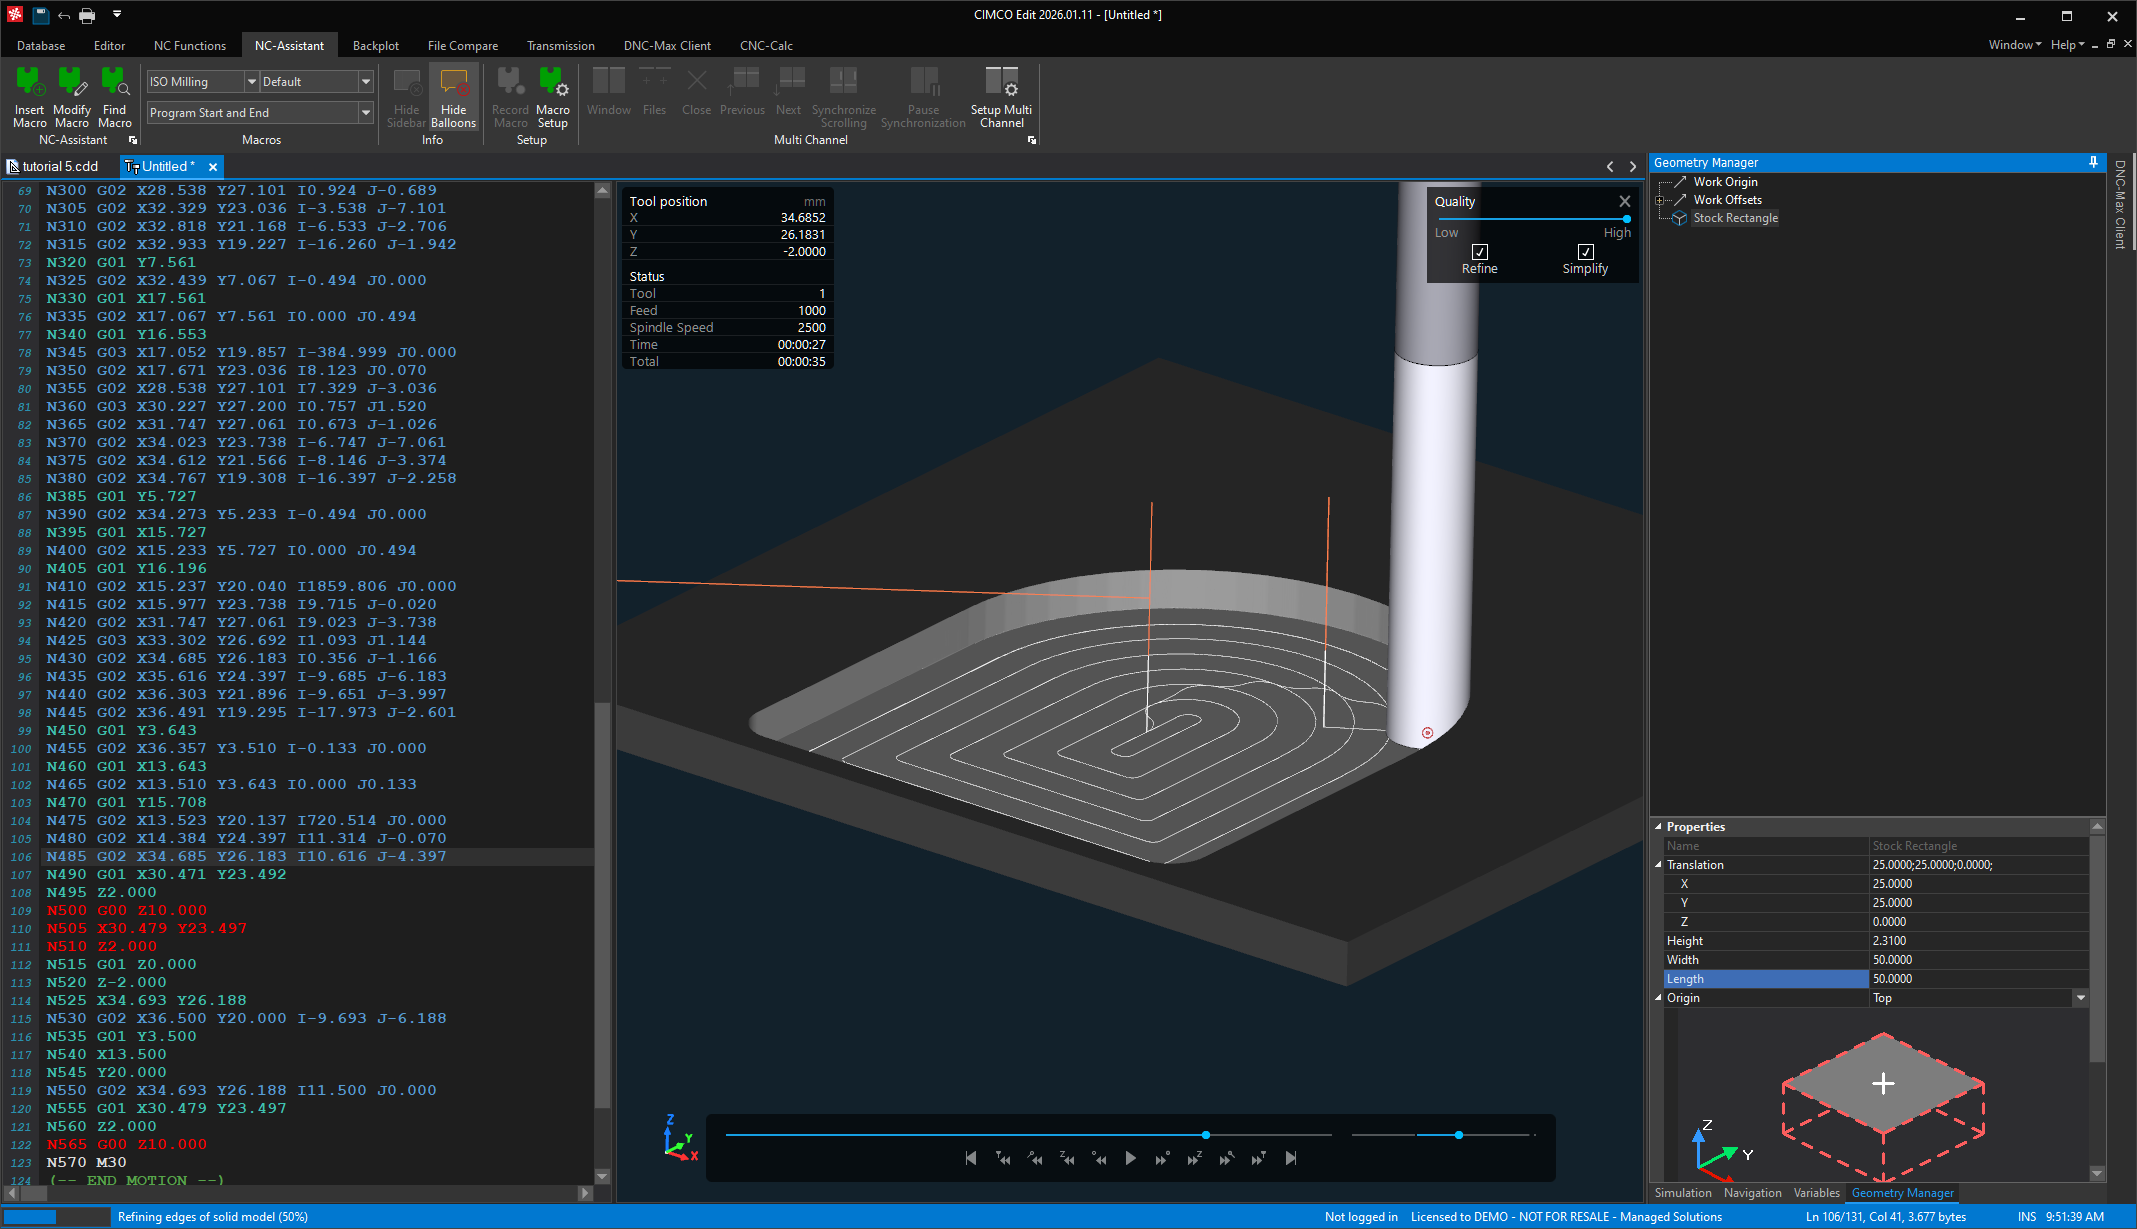Toggle Hide Balloons in the Info group
The width and height of the screenshot is (2137, 1229).
454,97
